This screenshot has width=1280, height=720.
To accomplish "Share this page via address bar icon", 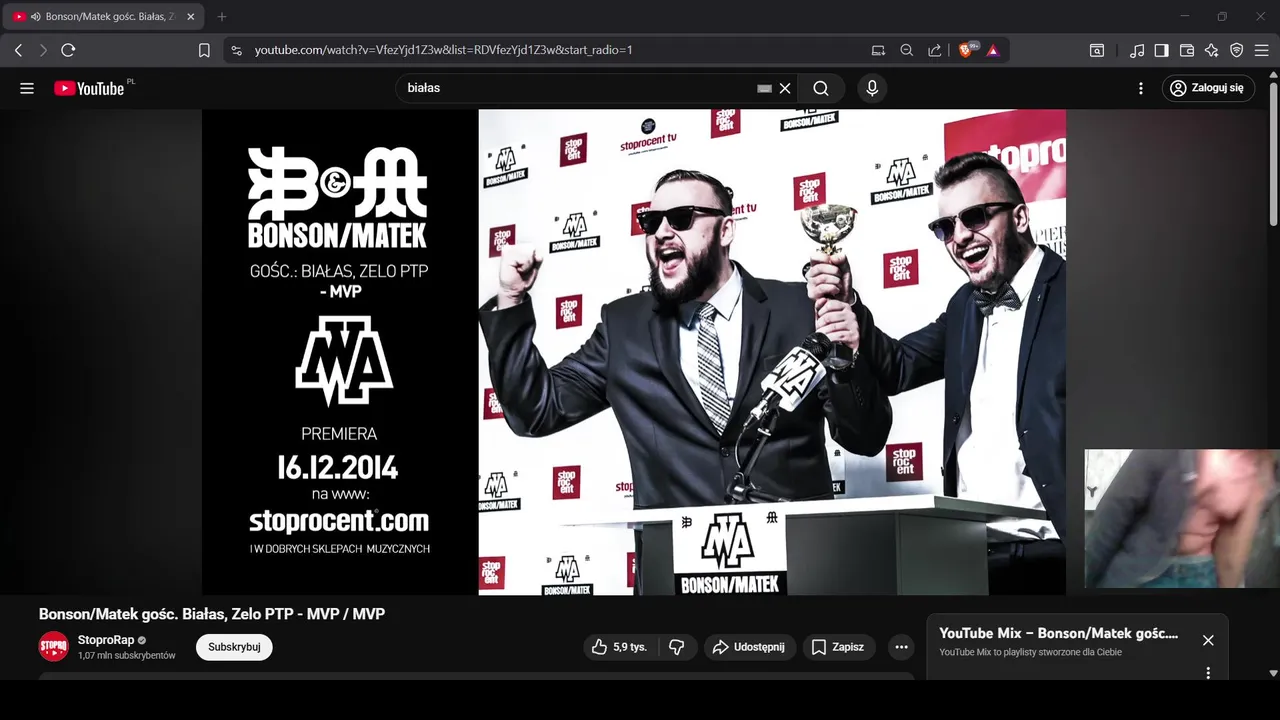I will click(x=934, y=50).
